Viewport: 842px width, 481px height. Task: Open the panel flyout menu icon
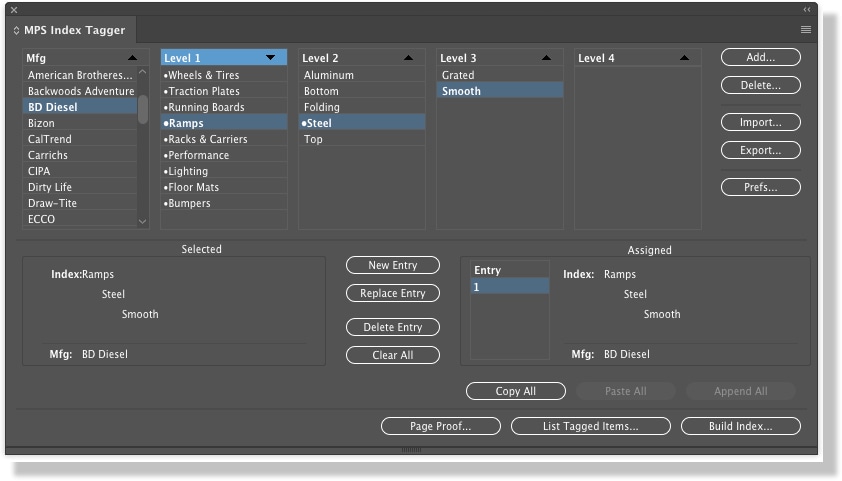(x=805, y=30)
